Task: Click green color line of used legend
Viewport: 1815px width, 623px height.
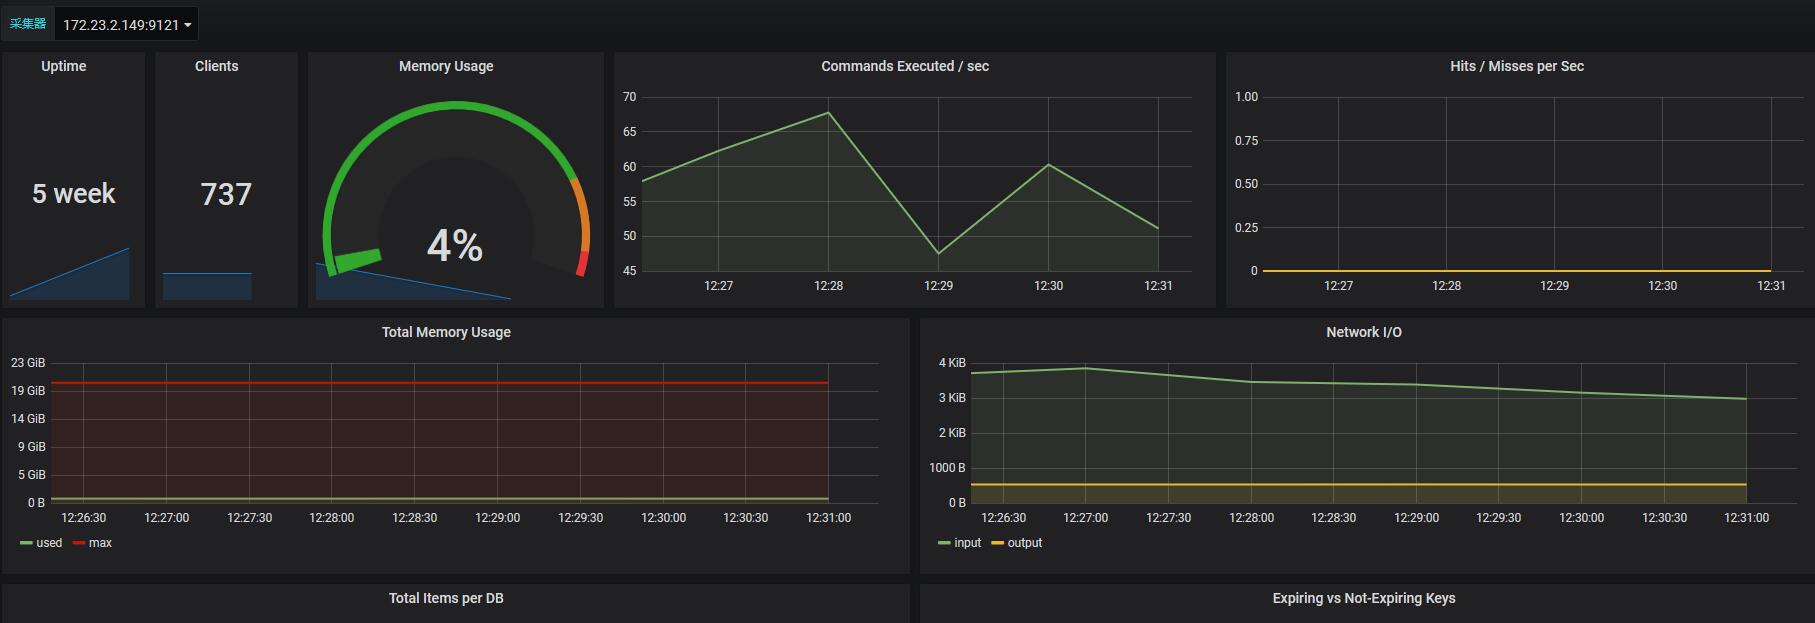Action: point(26,543)
